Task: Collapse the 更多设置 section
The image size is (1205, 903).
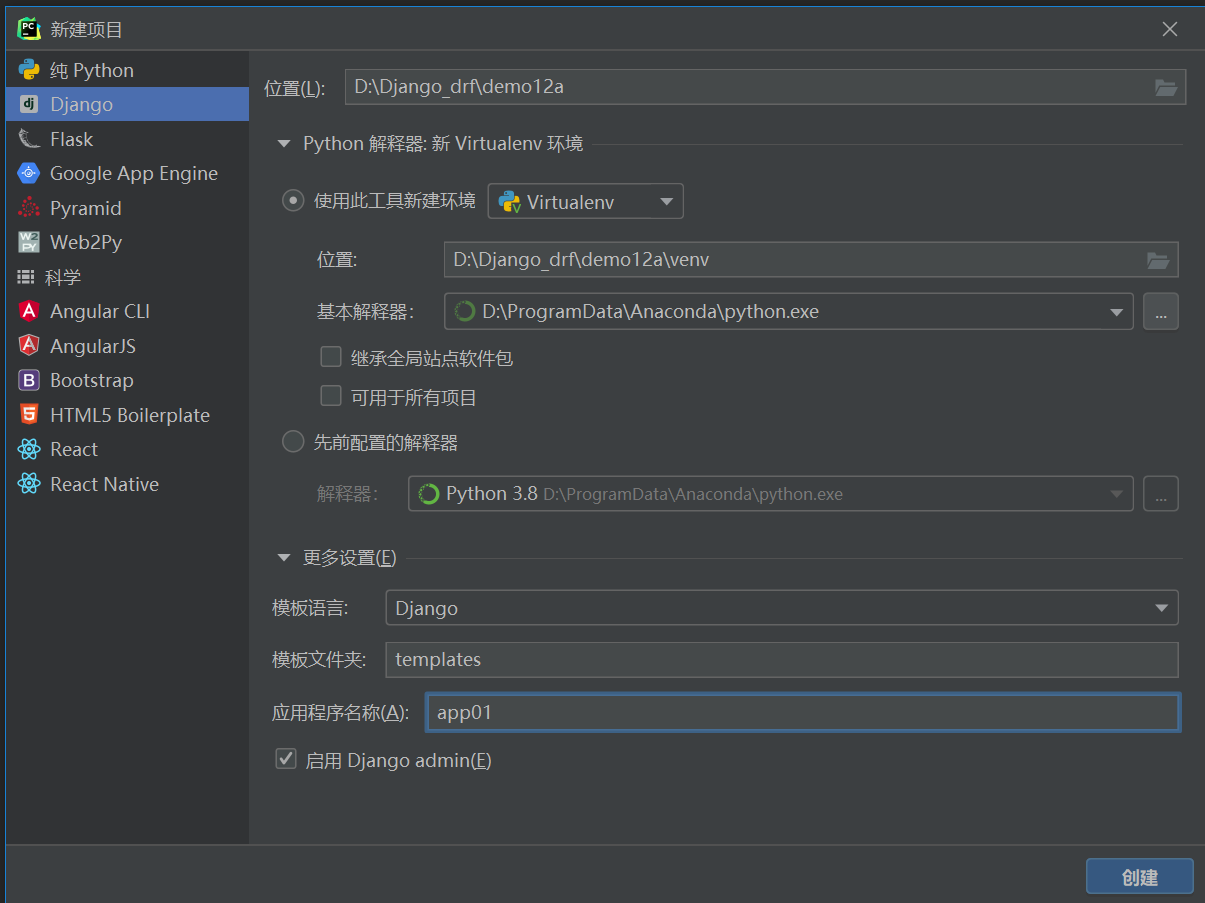Action: 284,557
